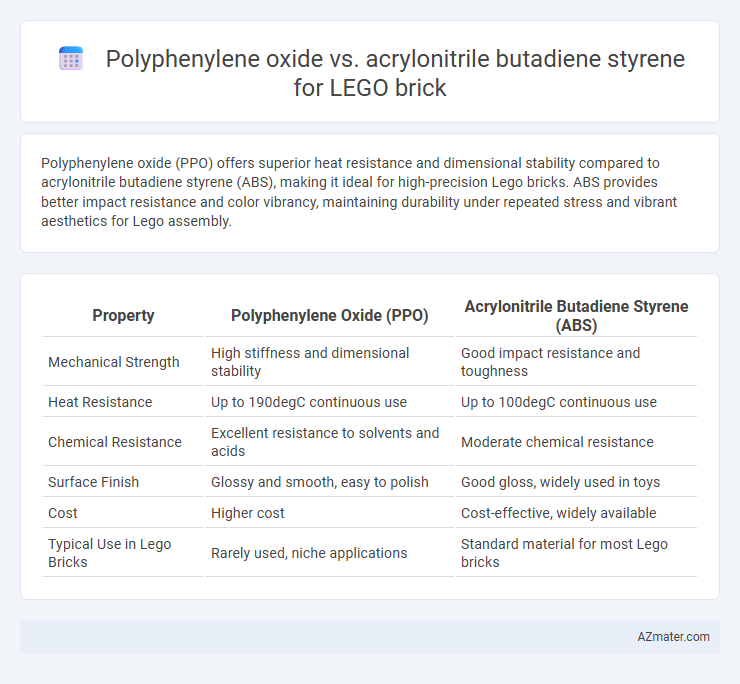The height and width of the screenshot is (684, 740).
Task: Click the AZmater.com footer link
Action: (673, 637)
